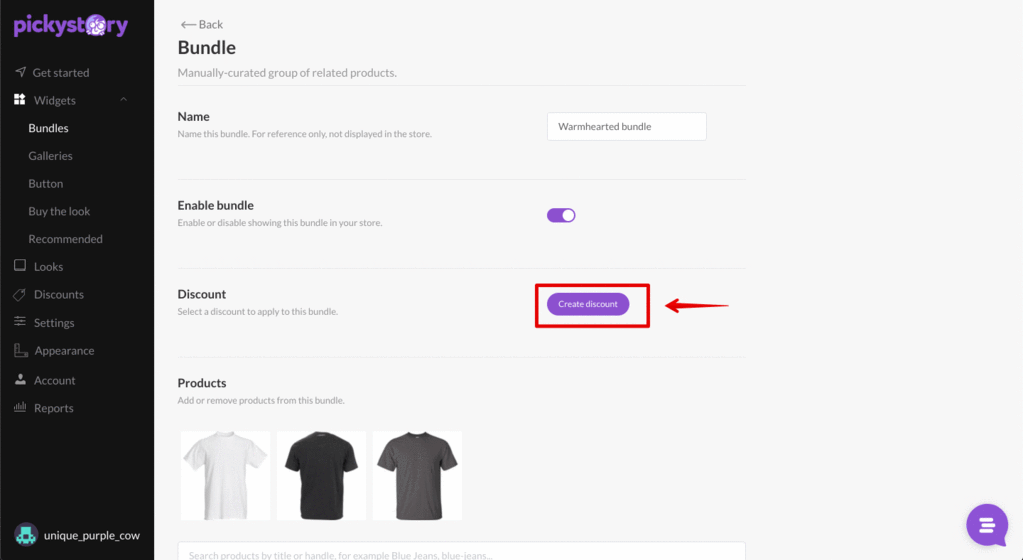Click the Account person icon
This screenshot has width=1023, height=560.
pyautogui.click(x=20, y=379)
